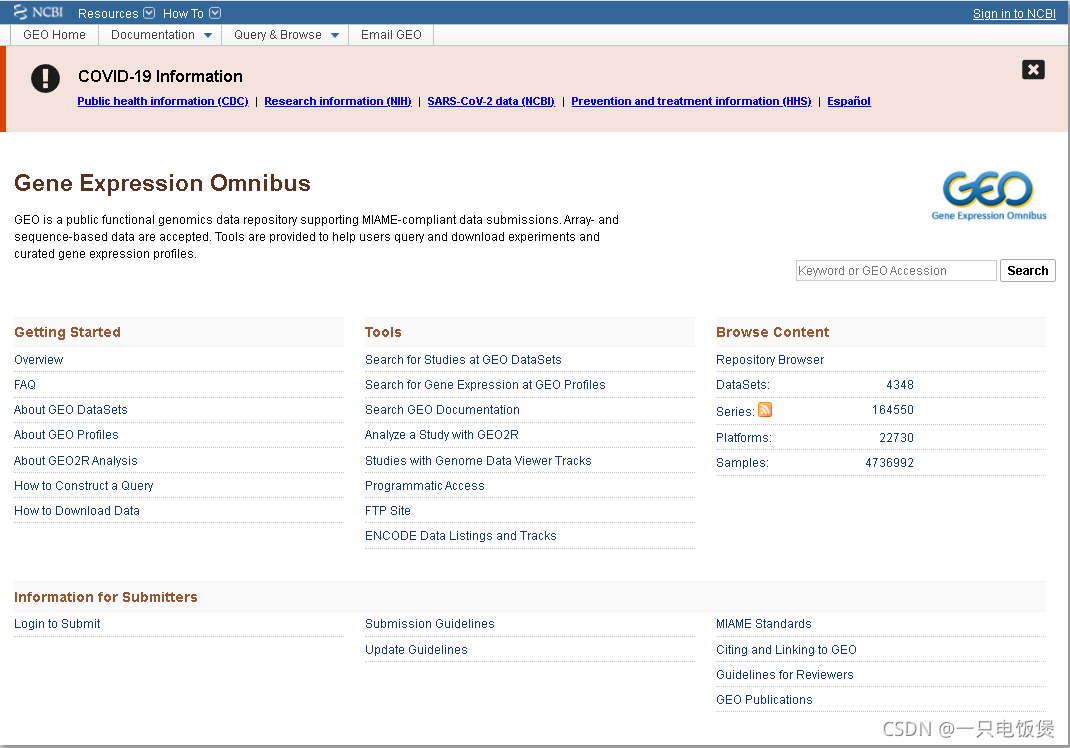The image size is (1070, 748).
Task: Click the Series RSS feed icon
Action: (x=765, y=409)
